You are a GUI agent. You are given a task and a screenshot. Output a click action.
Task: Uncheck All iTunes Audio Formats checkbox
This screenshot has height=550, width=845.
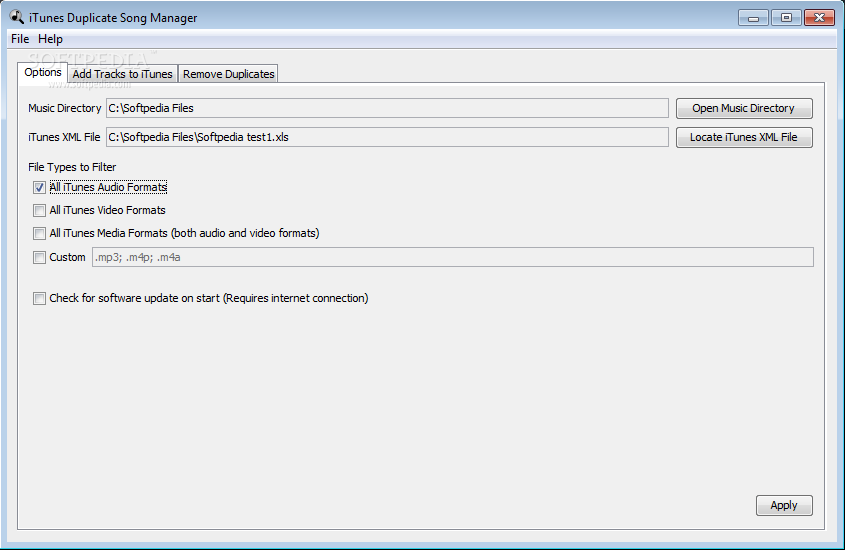[39, 187]
